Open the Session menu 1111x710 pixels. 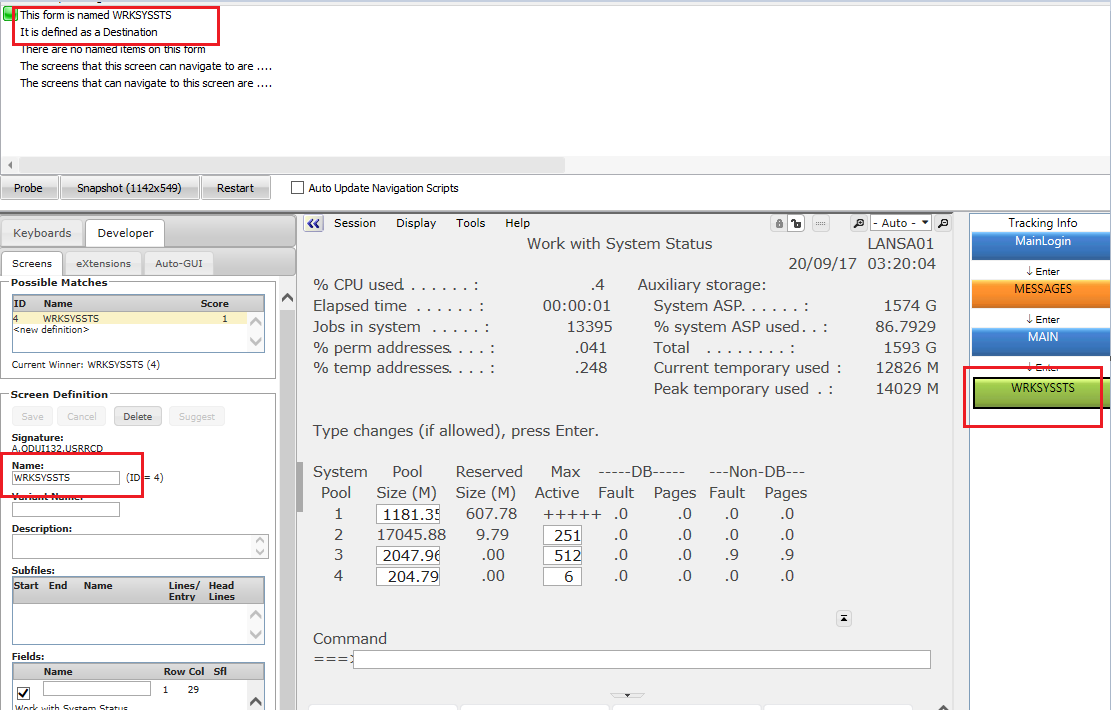point(354,224)
